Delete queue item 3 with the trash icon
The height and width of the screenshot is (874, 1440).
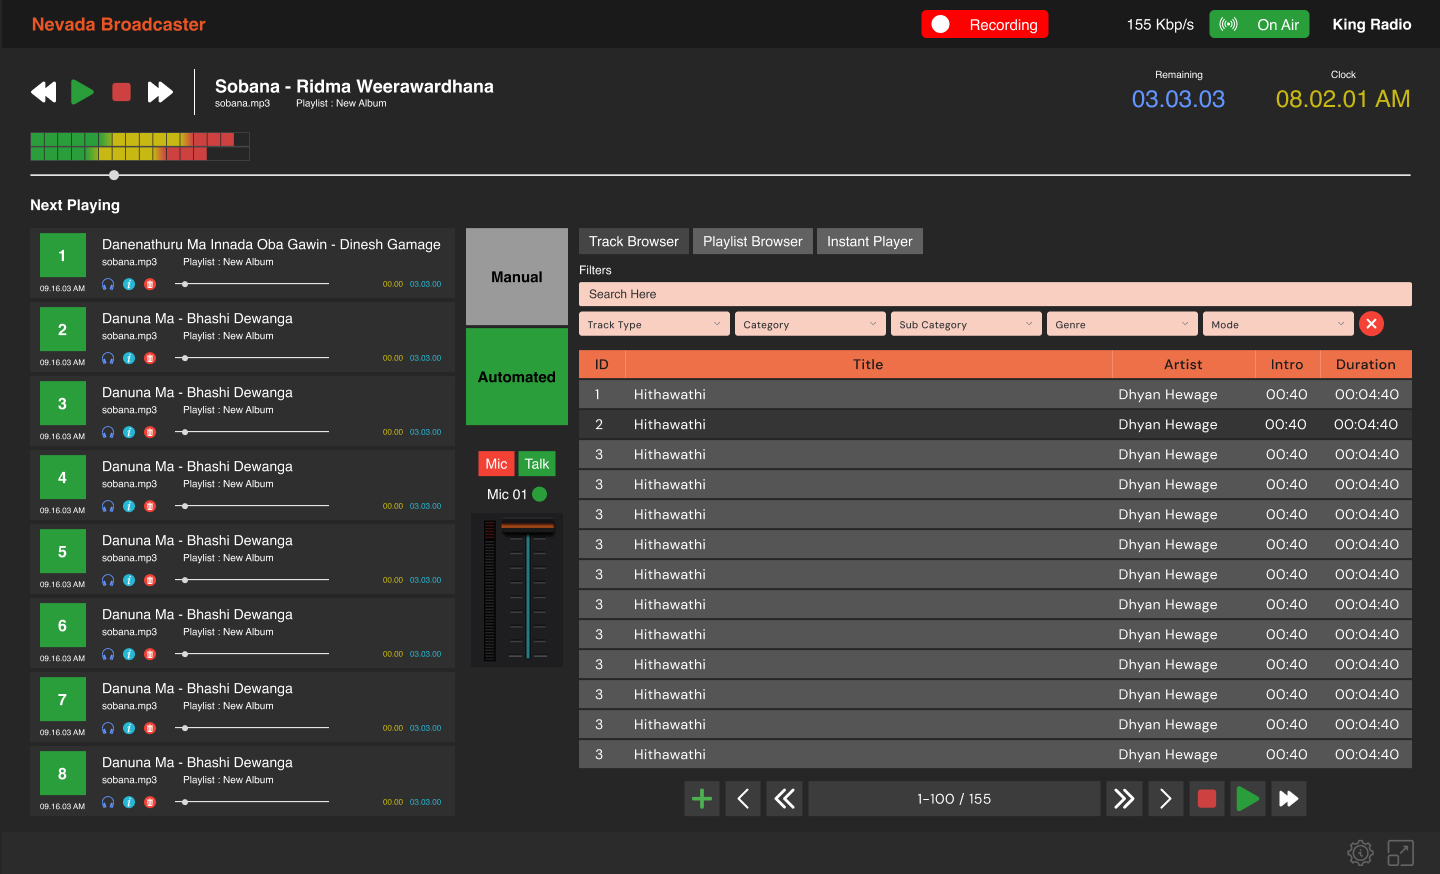[149, 431]
